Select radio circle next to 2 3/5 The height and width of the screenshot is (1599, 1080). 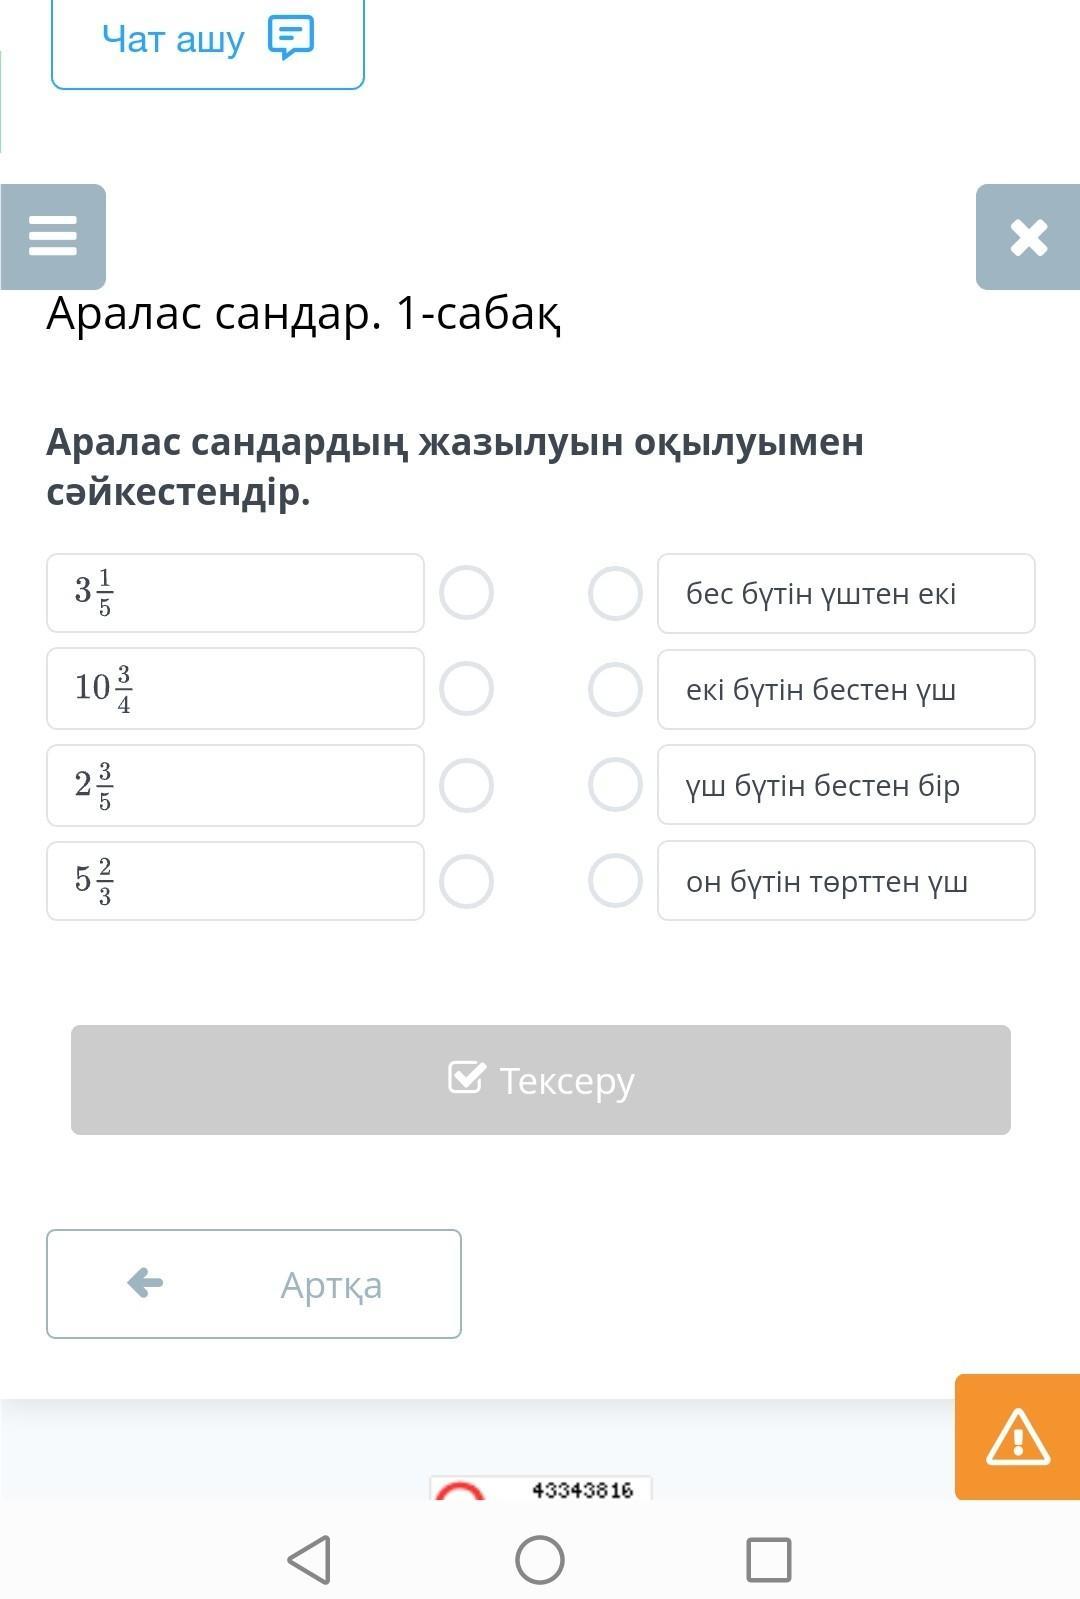pos(466,785)
